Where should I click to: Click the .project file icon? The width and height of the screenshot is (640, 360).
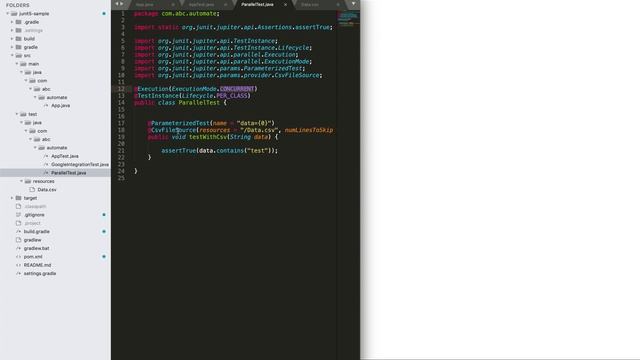click(x=18, y=223)
